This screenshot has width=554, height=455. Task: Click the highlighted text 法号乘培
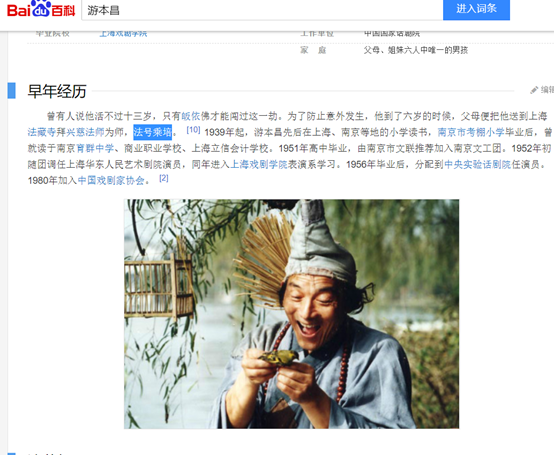[x=153, y=132]
